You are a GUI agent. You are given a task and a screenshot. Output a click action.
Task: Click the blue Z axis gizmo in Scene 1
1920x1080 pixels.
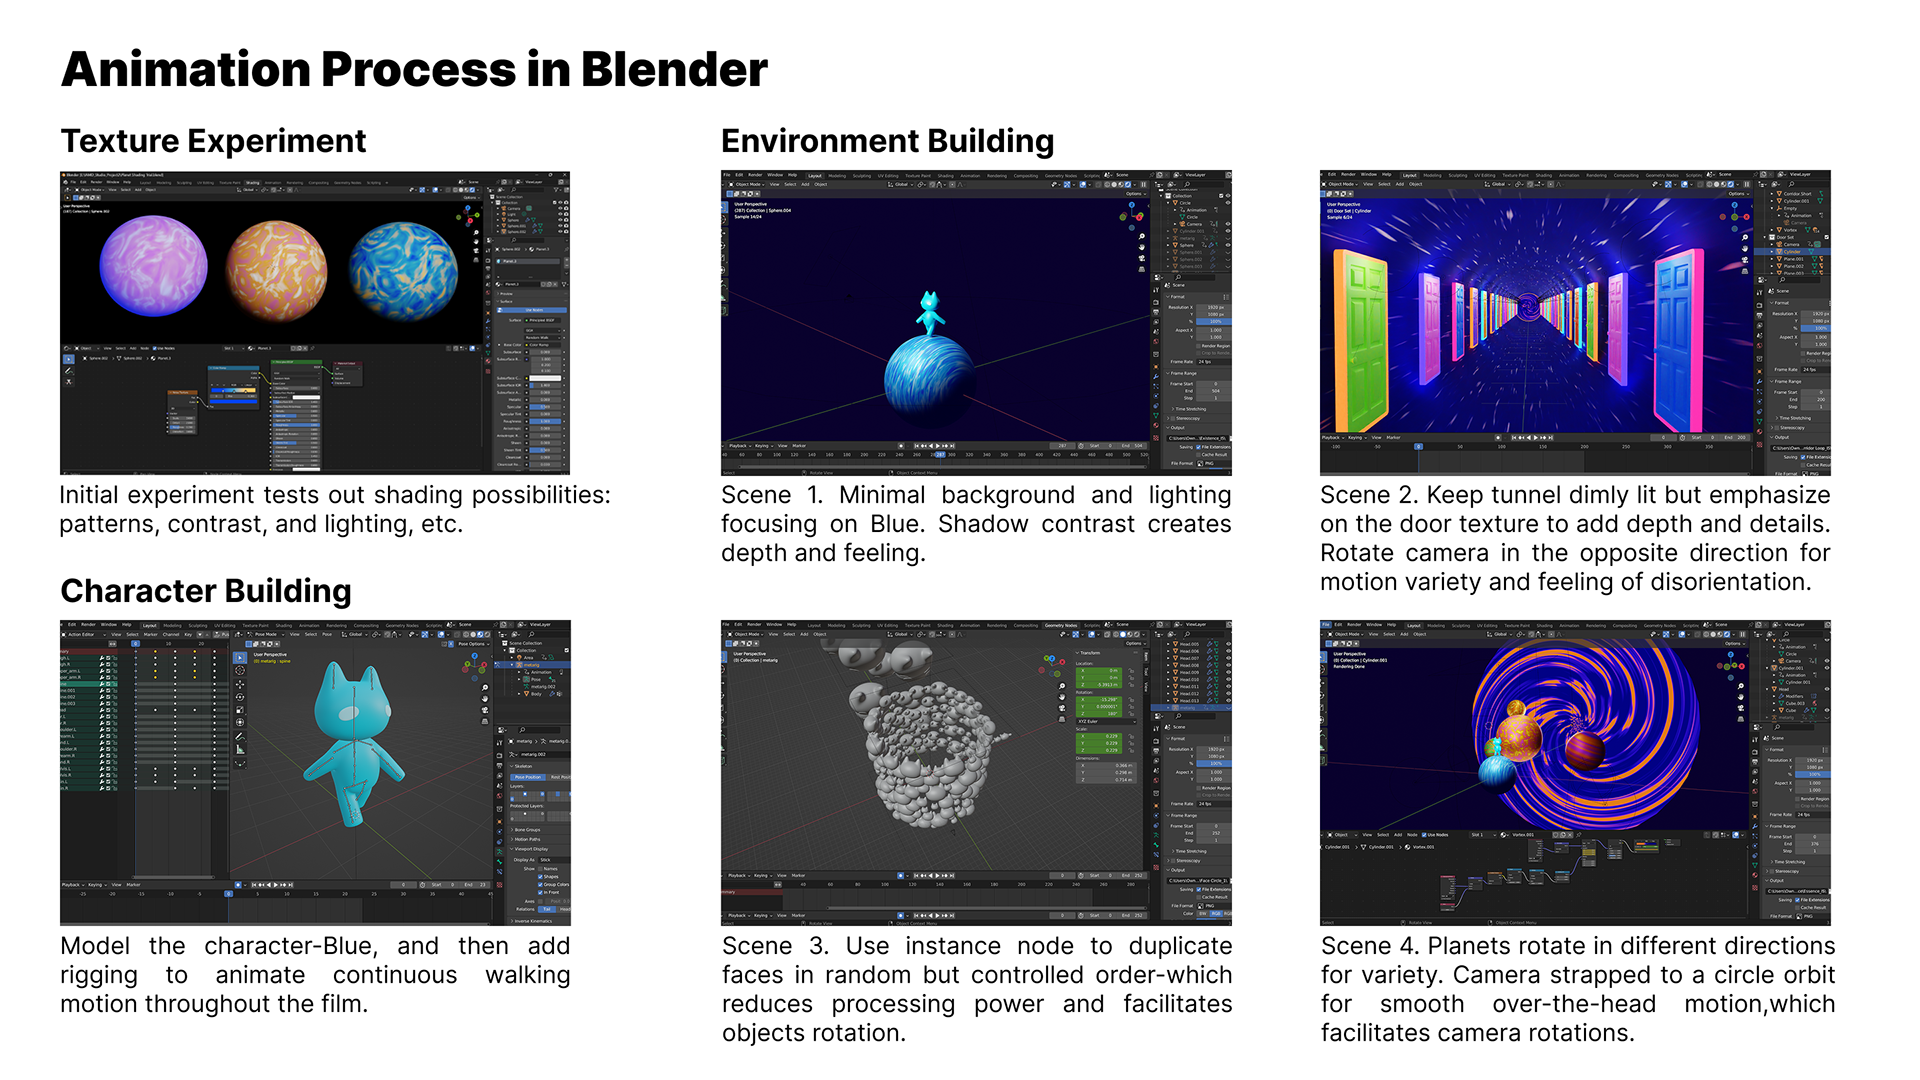pos(1132,205)
